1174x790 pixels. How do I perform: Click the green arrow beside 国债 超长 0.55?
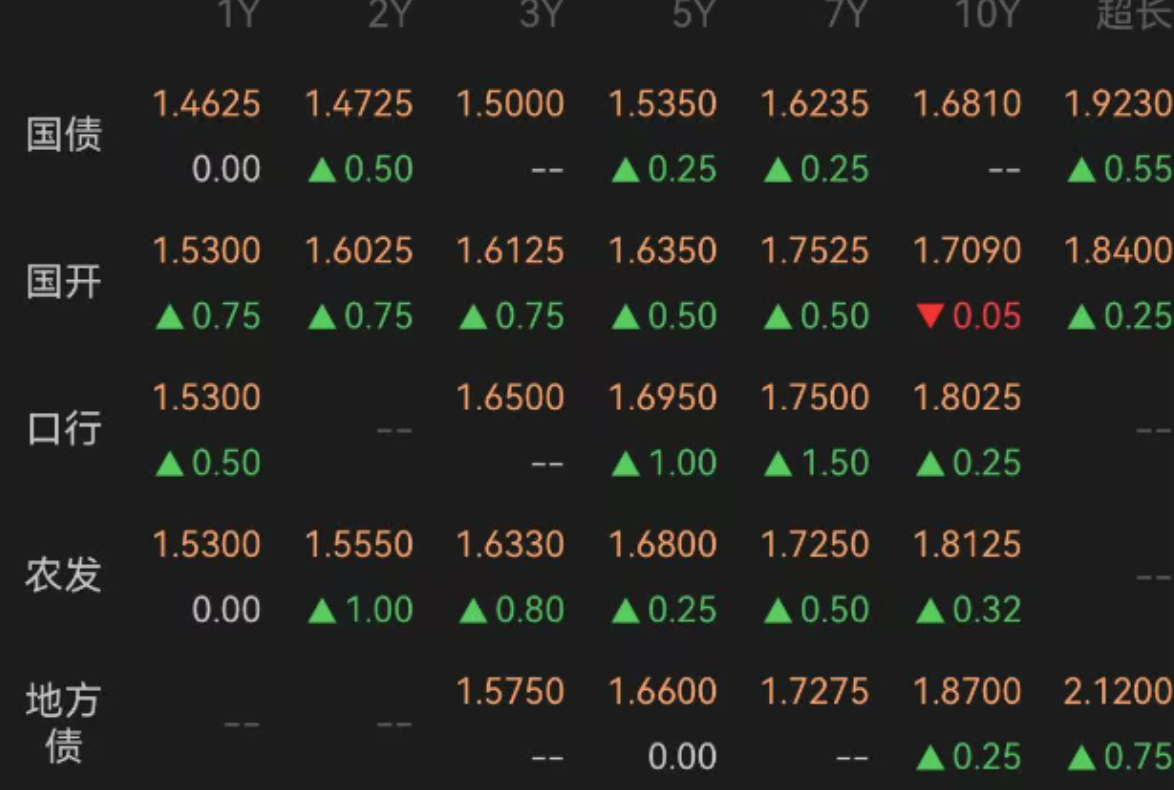(x=1082, y=170)
